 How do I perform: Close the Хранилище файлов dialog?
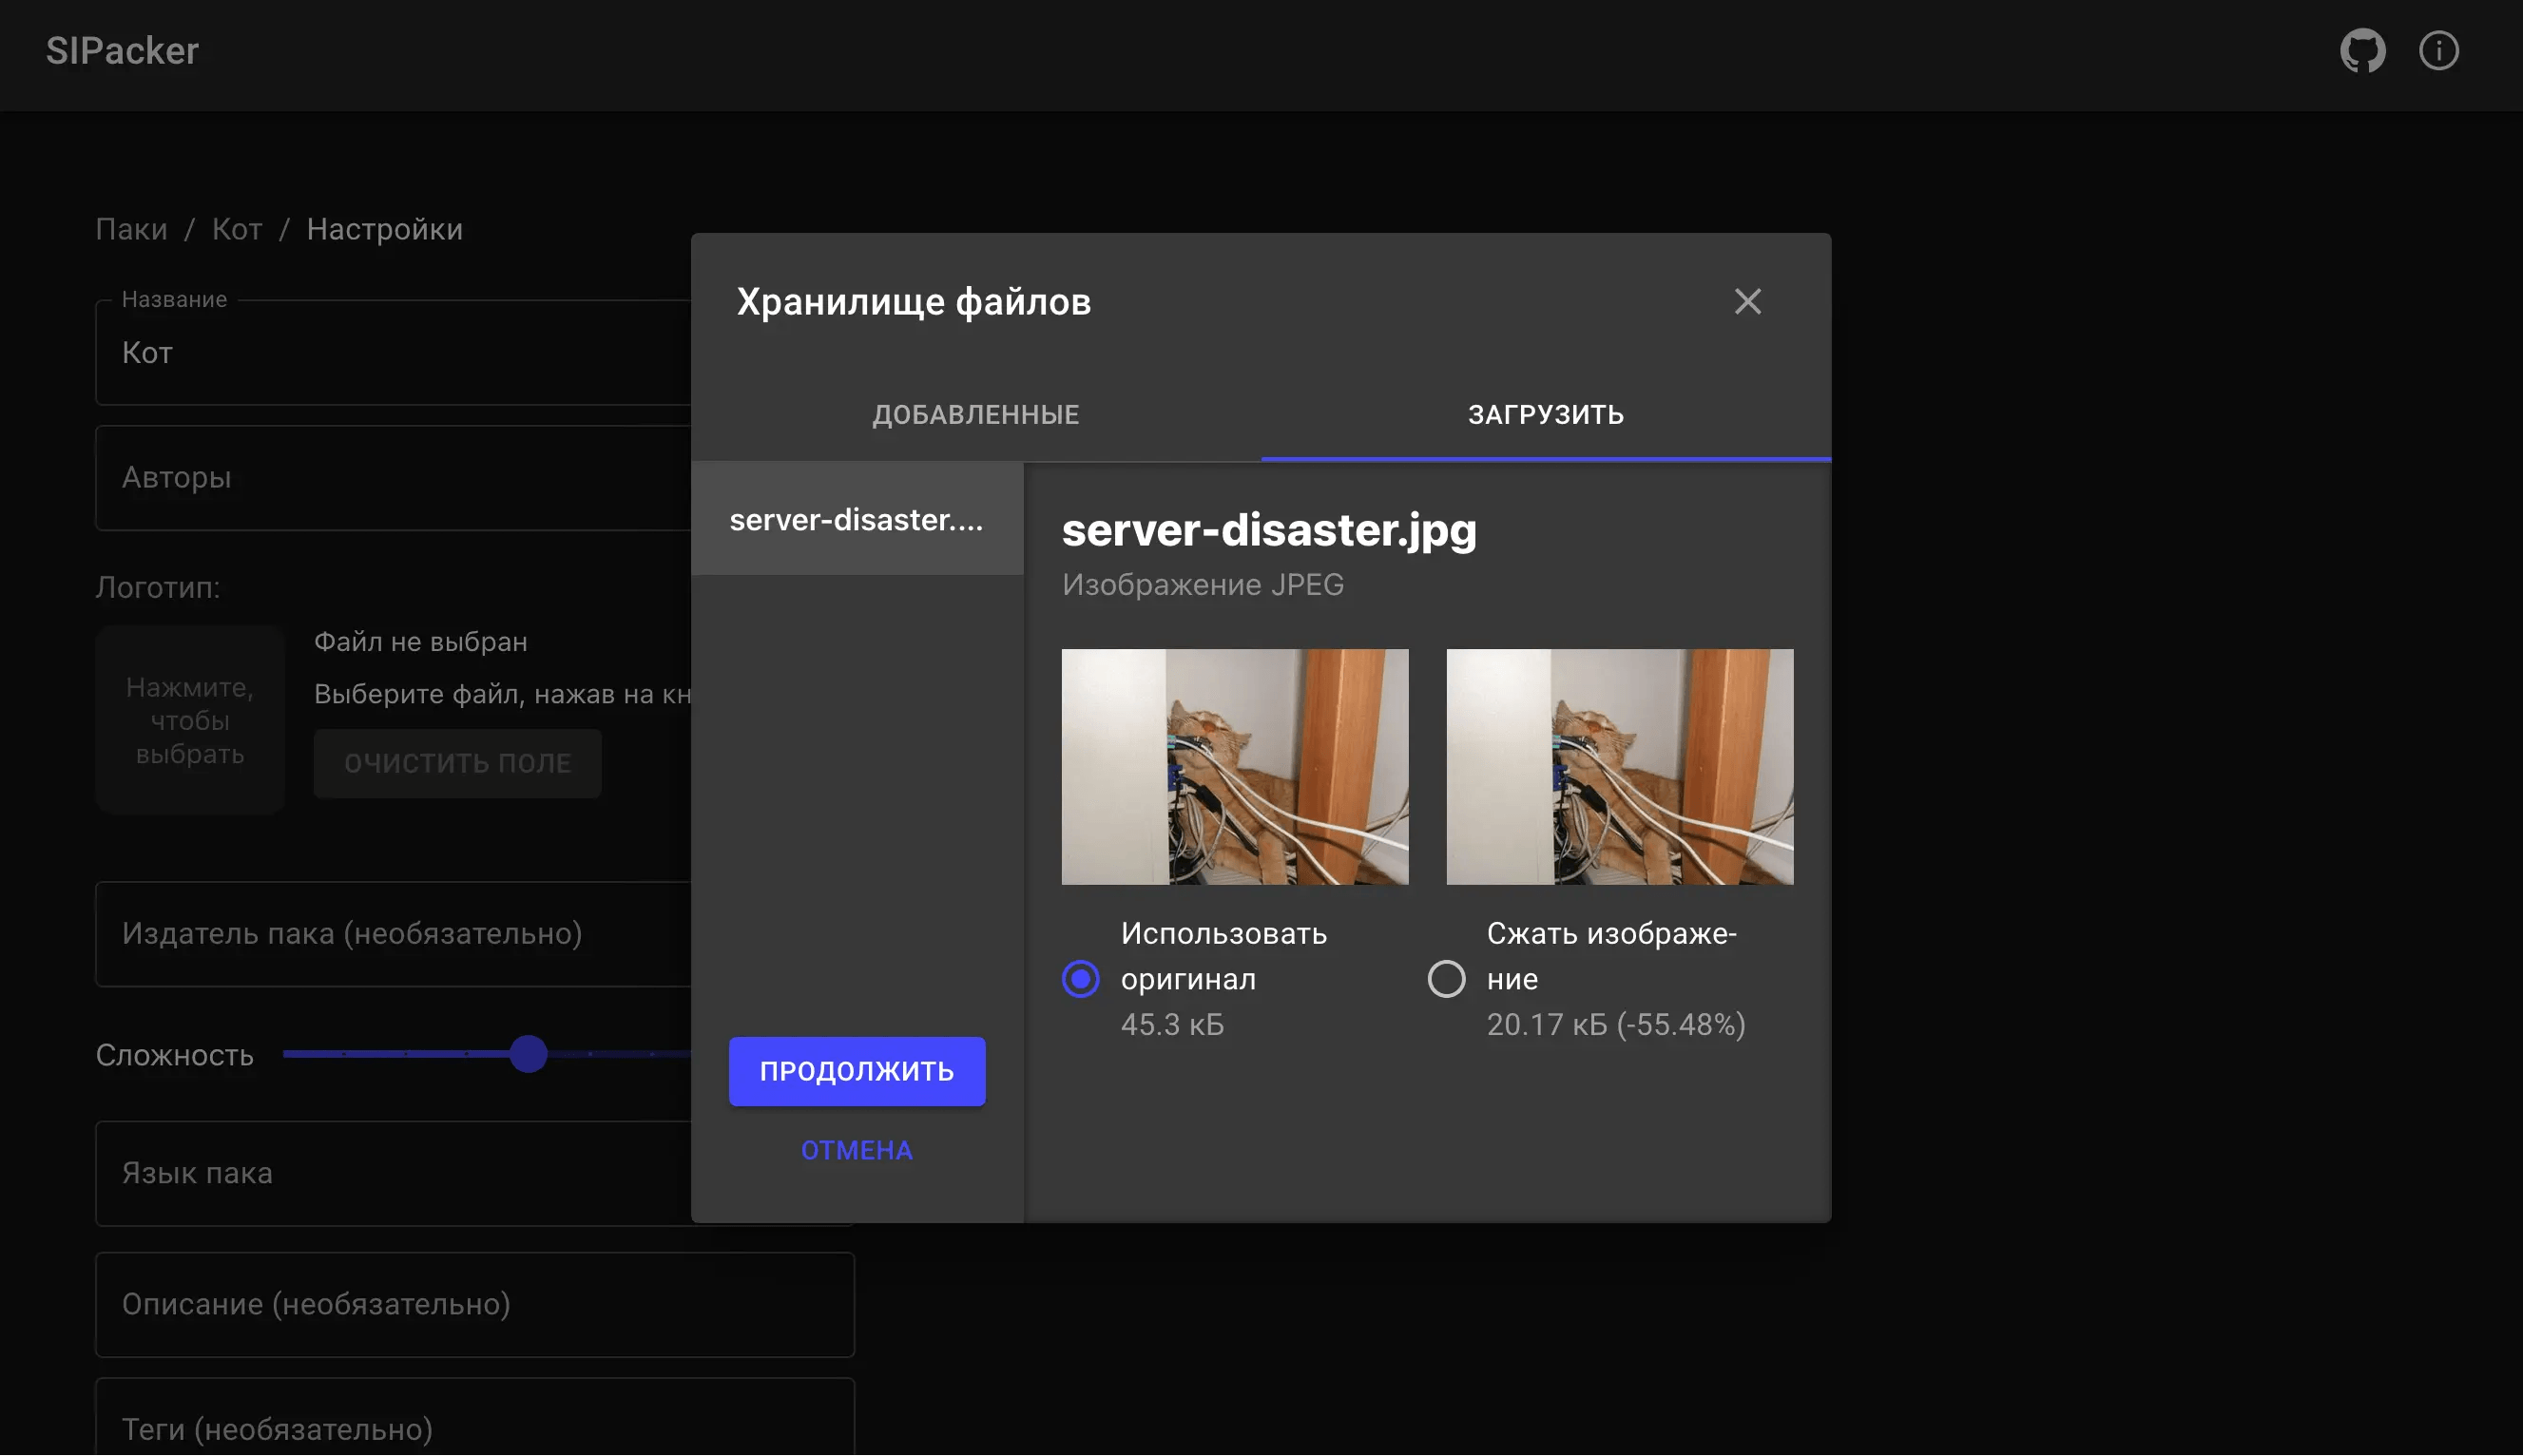1748,301
